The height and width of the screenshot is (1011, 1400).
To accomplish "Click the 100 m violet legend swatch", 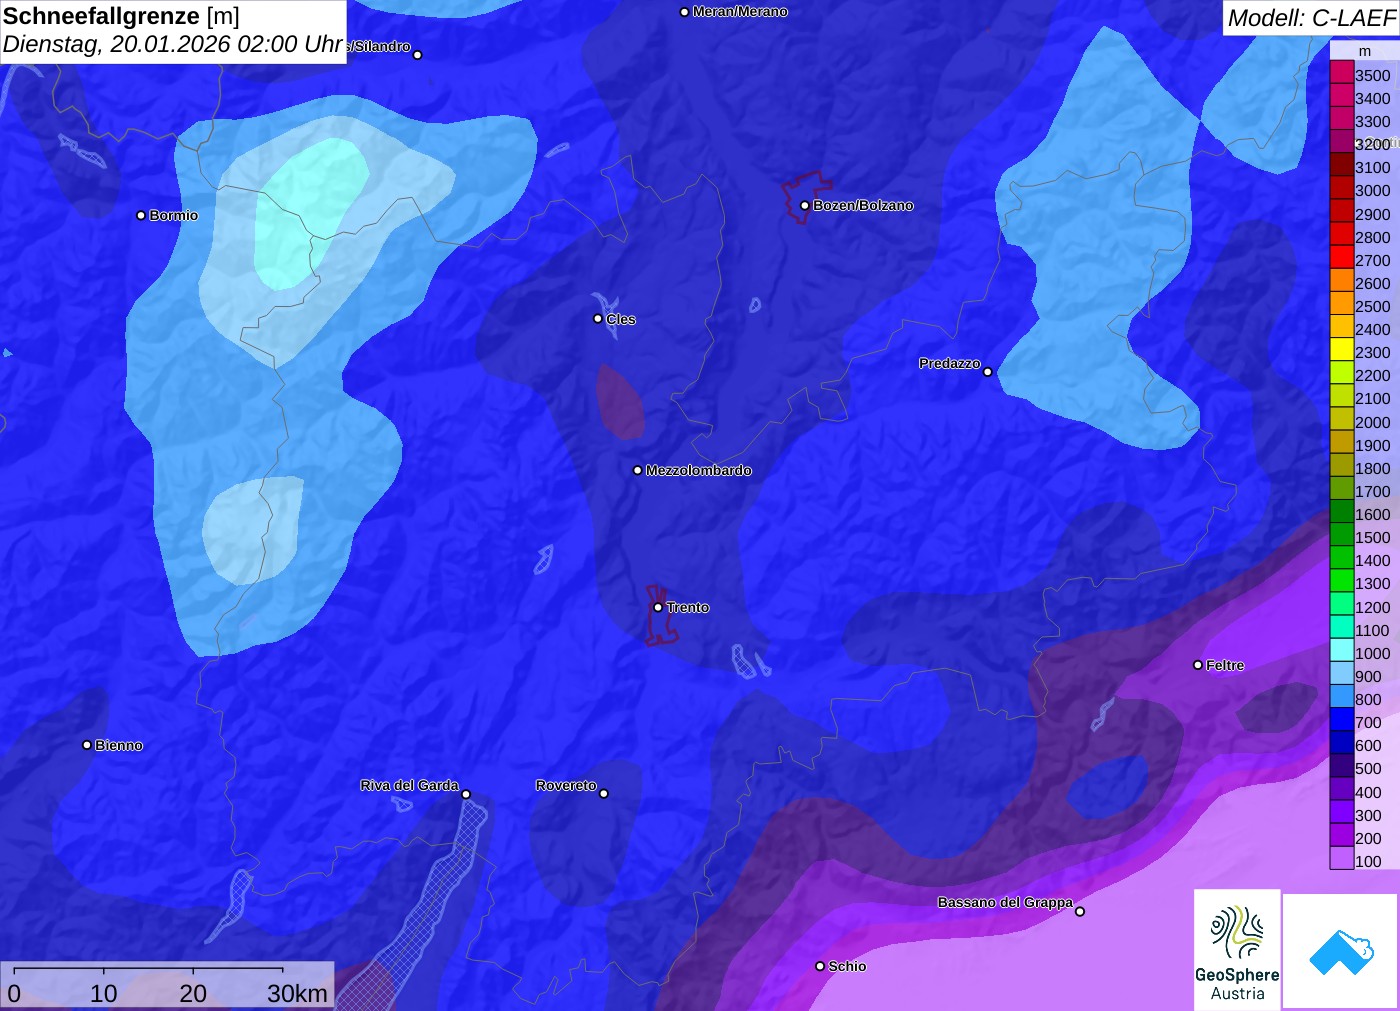I will [1342, 859].
